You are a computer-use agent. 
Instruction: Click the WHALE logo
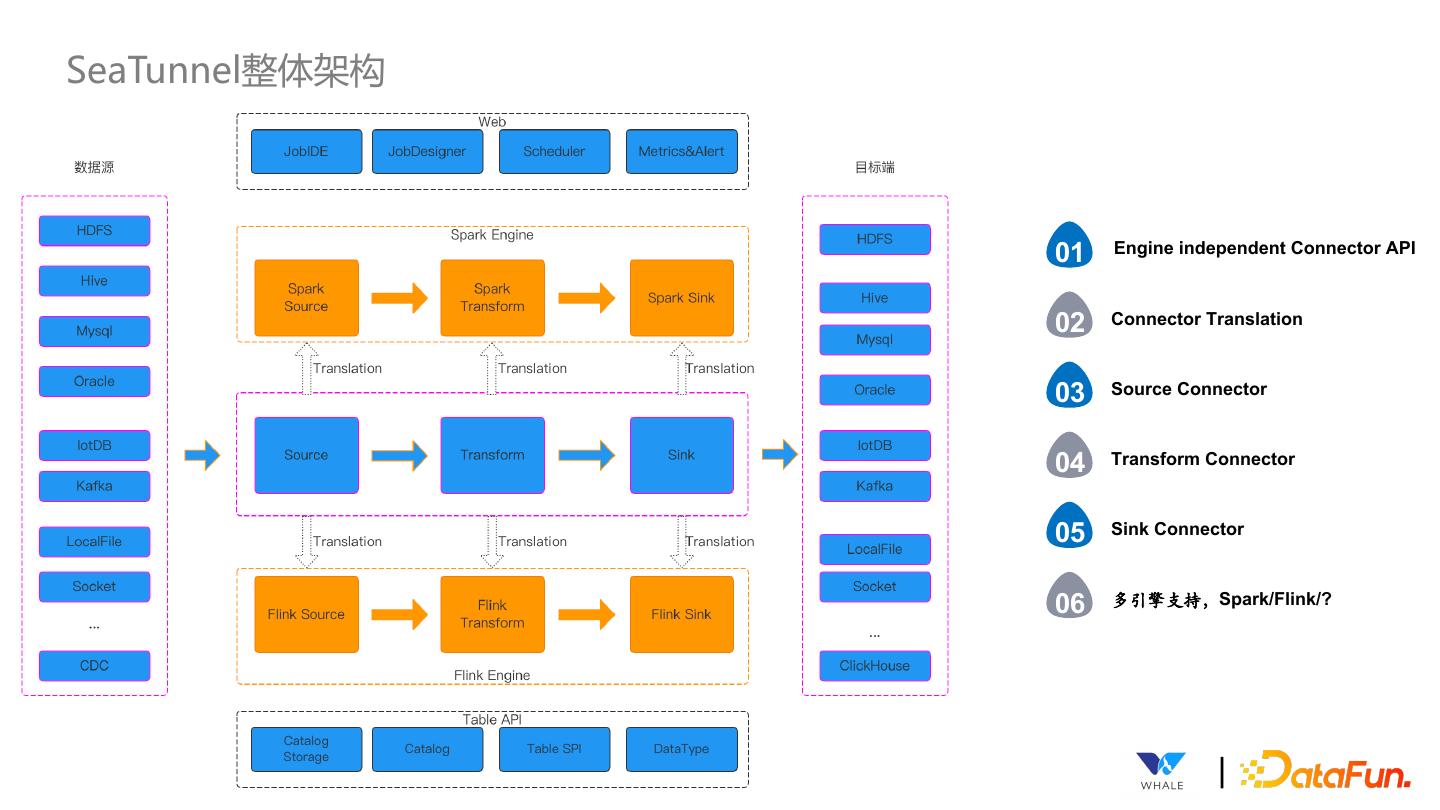tap(1160, 768)
